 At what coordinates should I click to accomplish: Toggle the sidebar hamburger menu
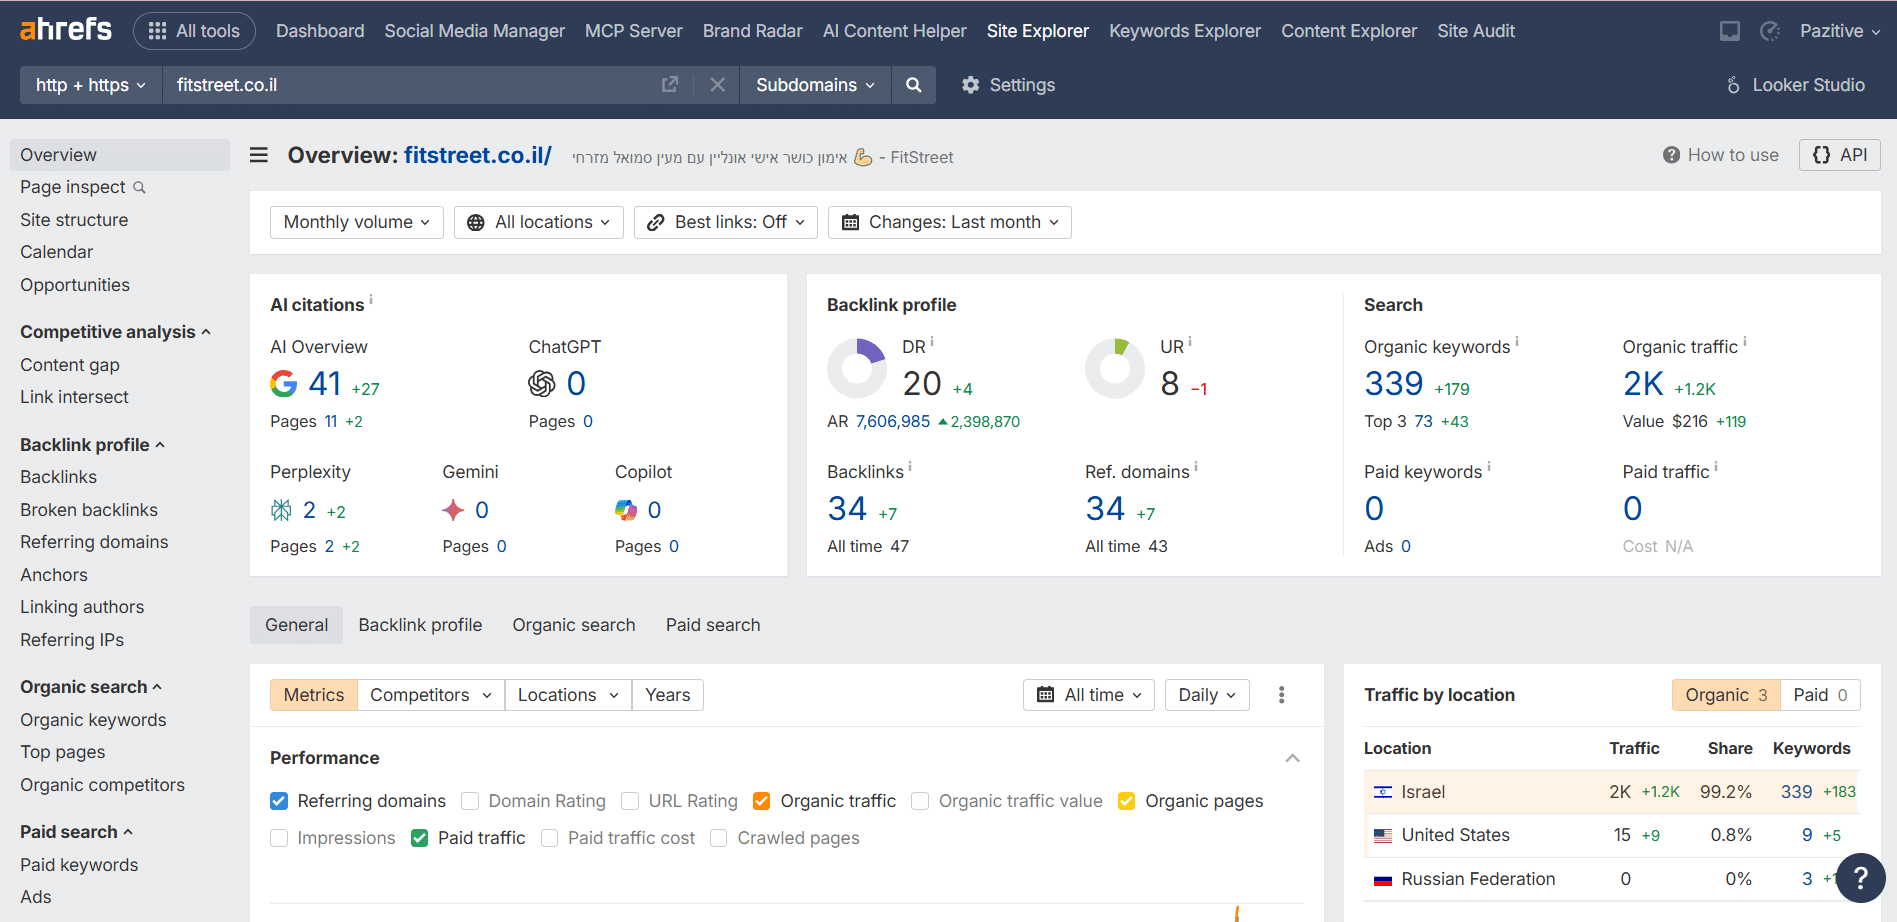(259, 155)
